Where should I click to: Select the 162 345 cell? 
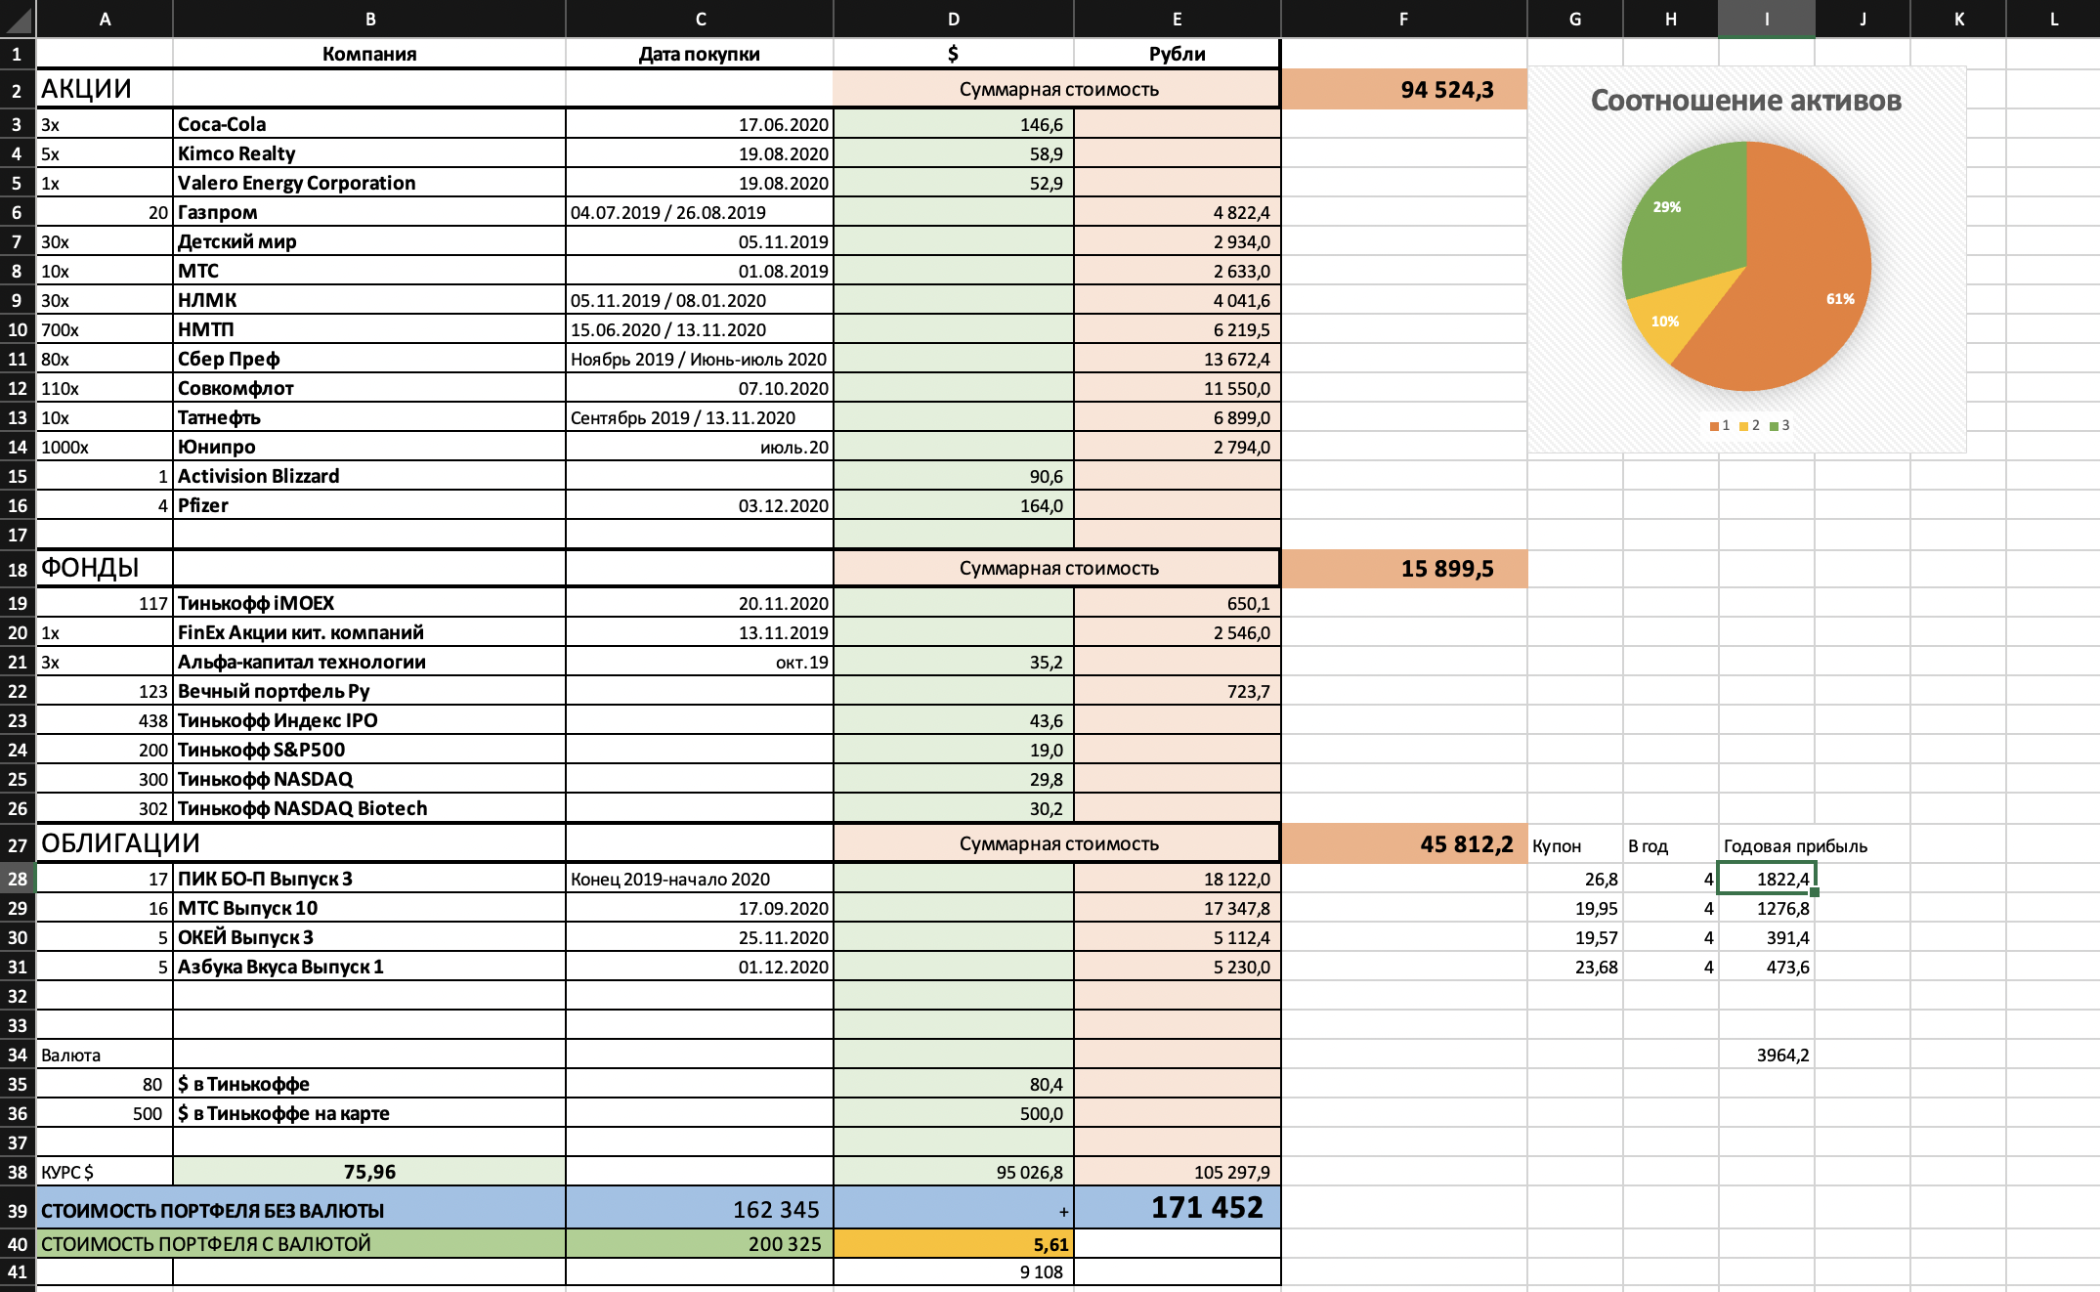coord(699,1209)
